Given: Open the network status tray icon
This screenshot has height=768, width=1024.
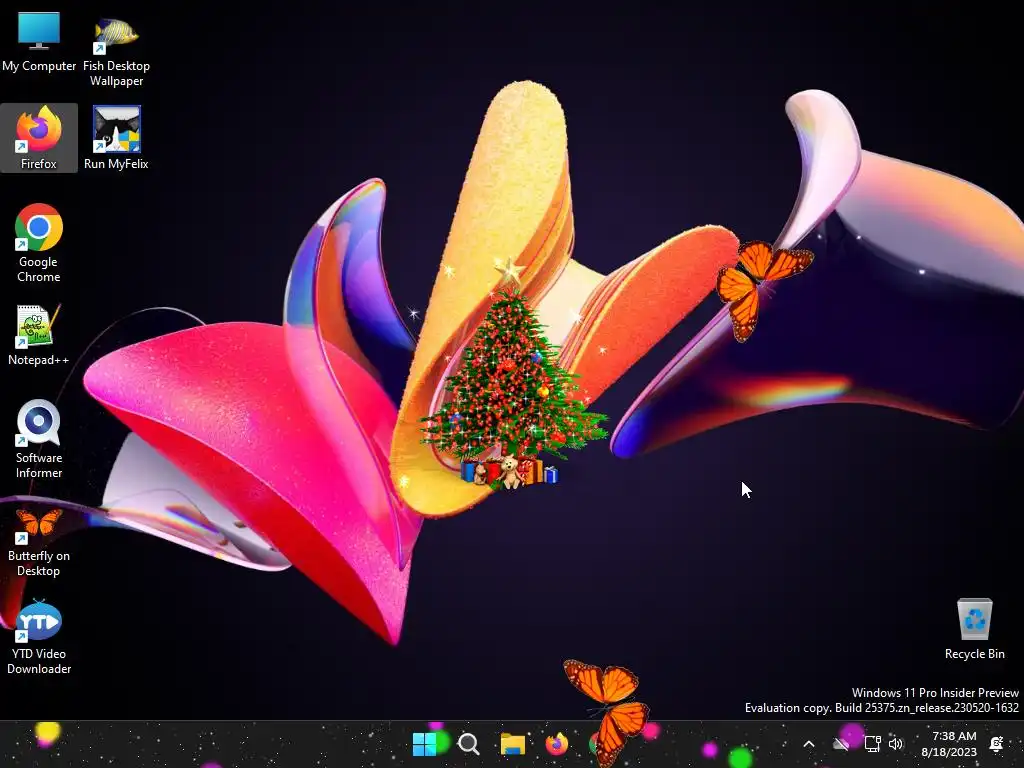Looking at the screenshot, I should pyautogui.click(x=872, y=744).
